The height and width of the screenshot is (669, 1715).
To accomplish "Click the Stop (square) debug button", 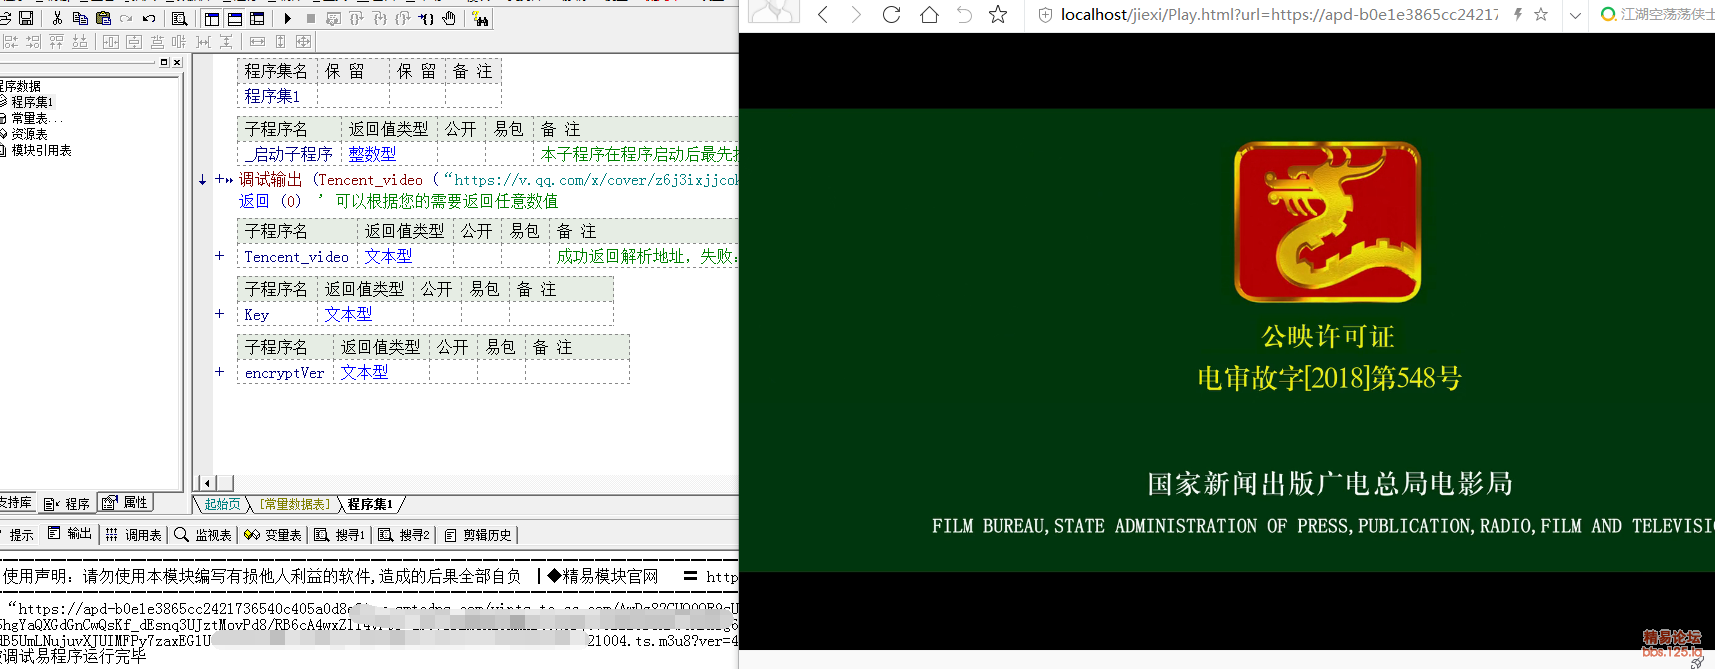I will pos(311,18).
